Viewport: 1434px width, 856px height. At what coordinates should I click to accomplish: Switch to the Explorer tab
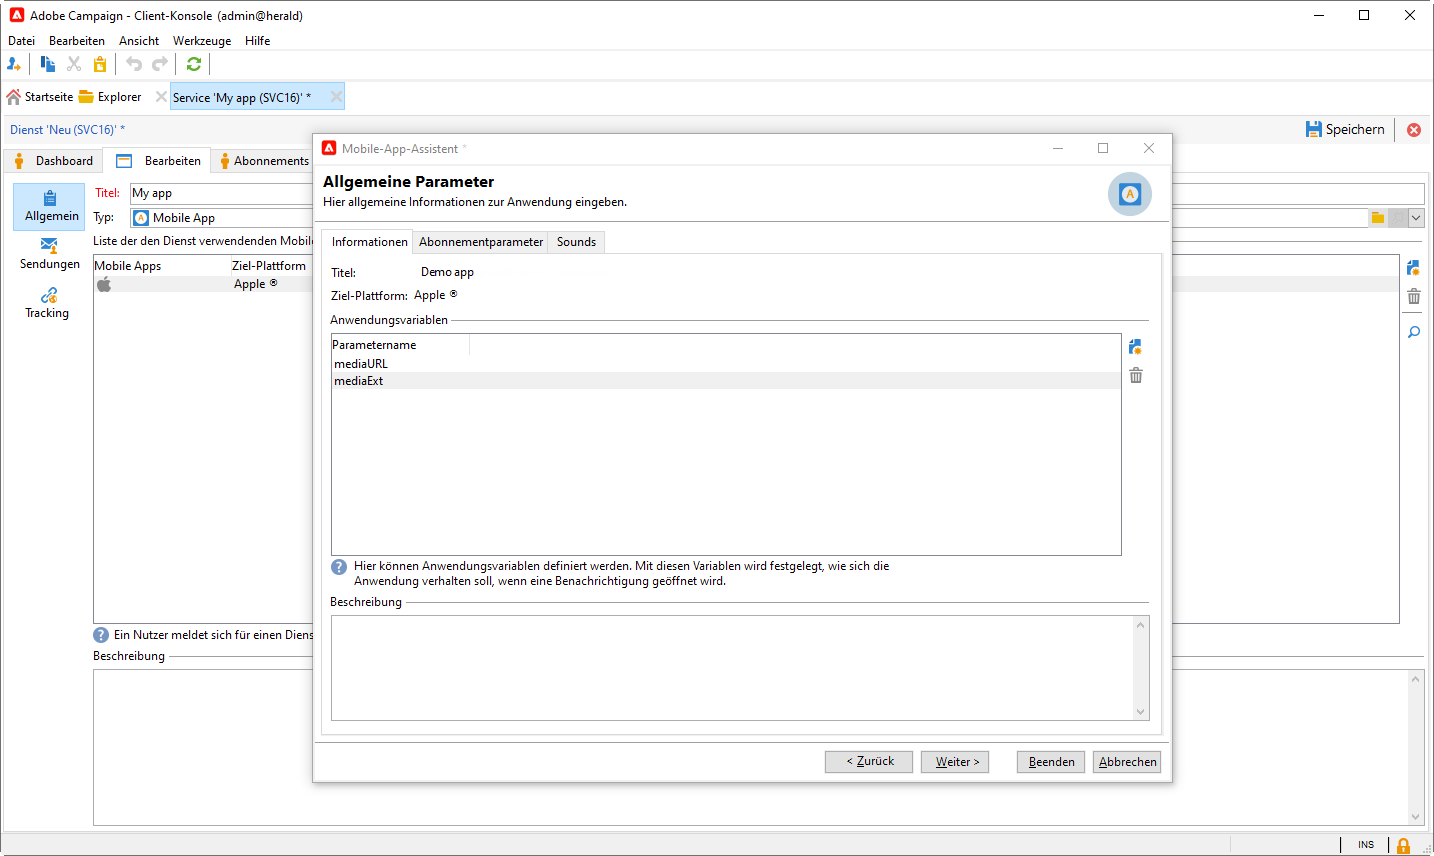(111, 97)
